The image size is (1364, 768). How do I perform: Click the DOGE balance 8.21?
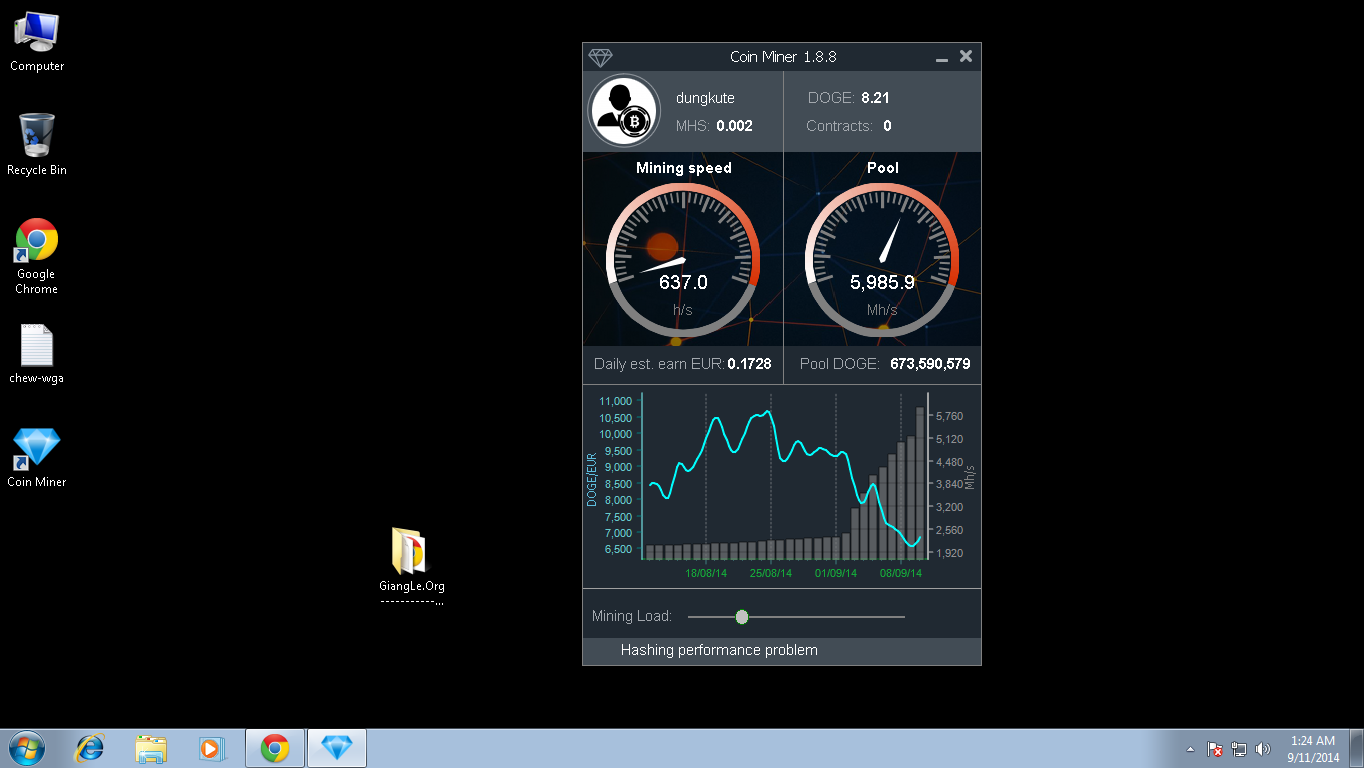click(875, 98)
